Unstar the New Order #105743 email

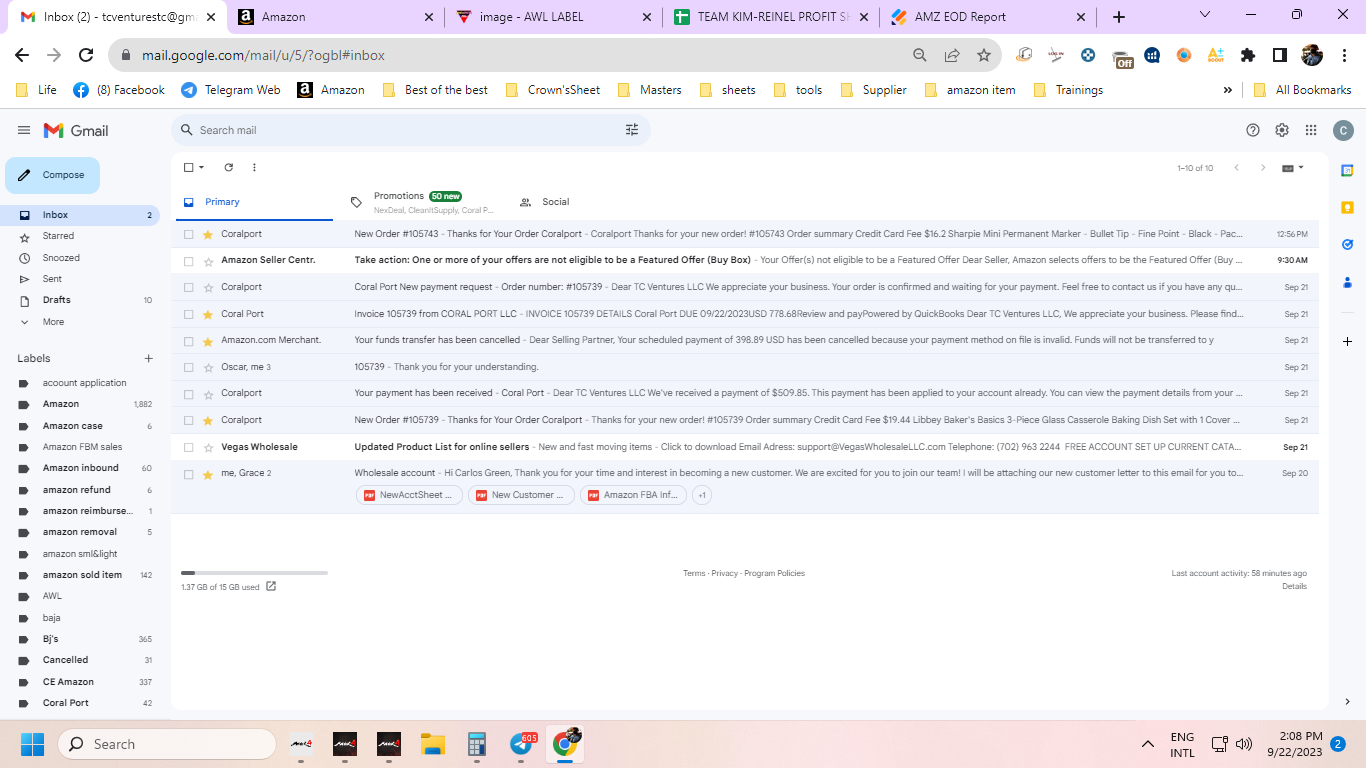[x=208, y=234]
